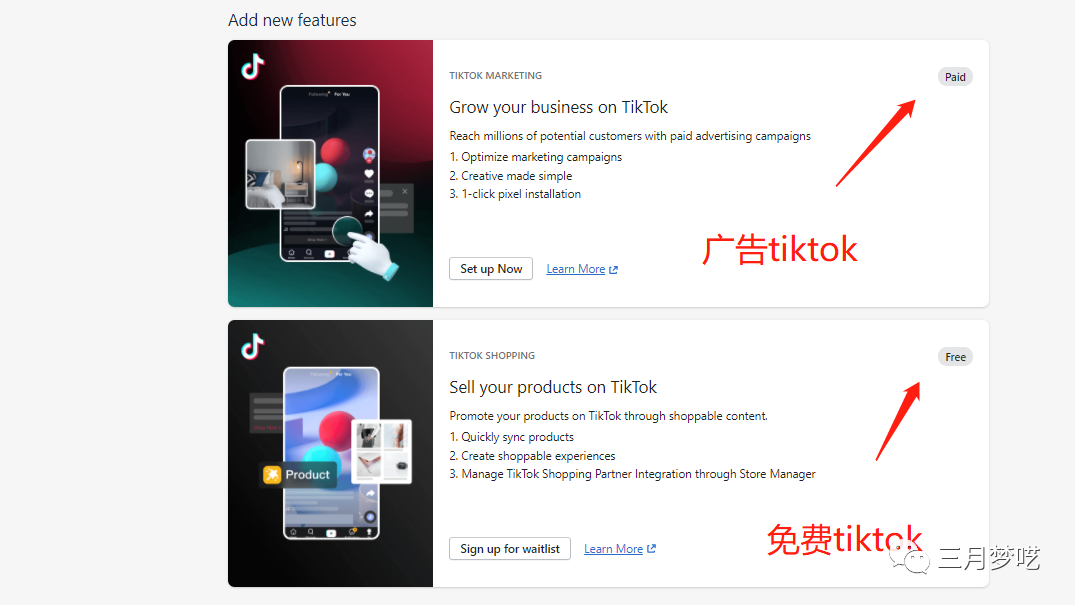Click the Paid badge on marketing card
Screen dimensions: 1075x605
coord(955,77)
